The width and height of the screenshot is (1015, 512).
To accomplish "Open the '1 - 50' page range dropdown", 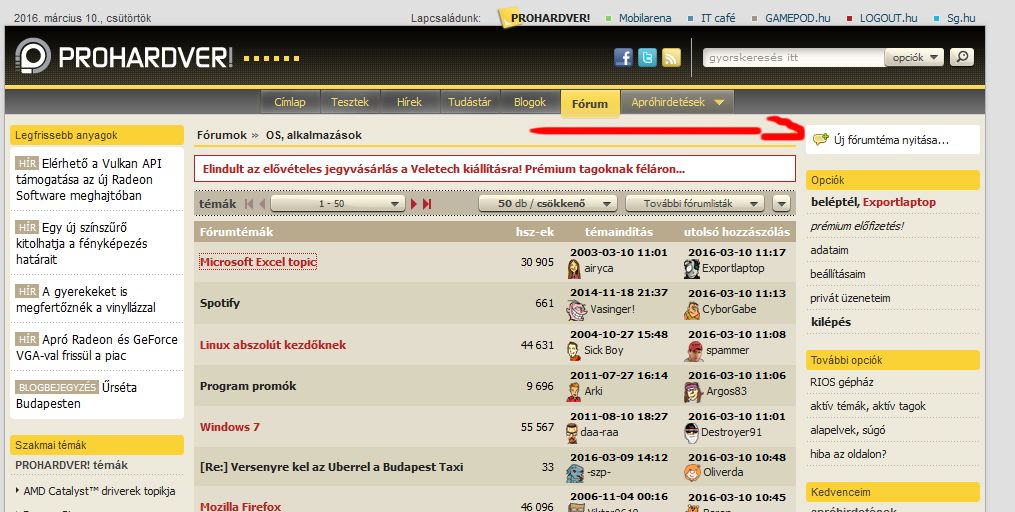I will click(x=338, y=204).
